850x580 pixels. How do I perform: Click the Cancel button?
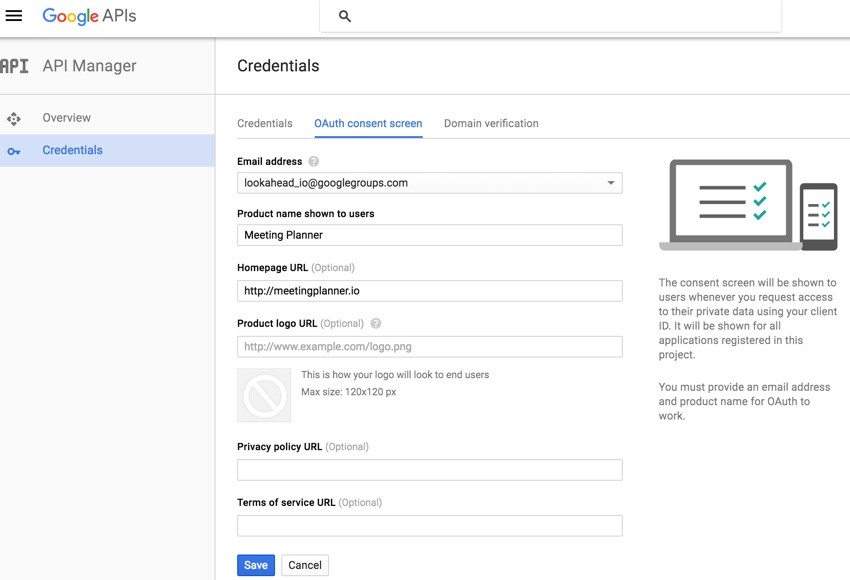pos(305,565)
